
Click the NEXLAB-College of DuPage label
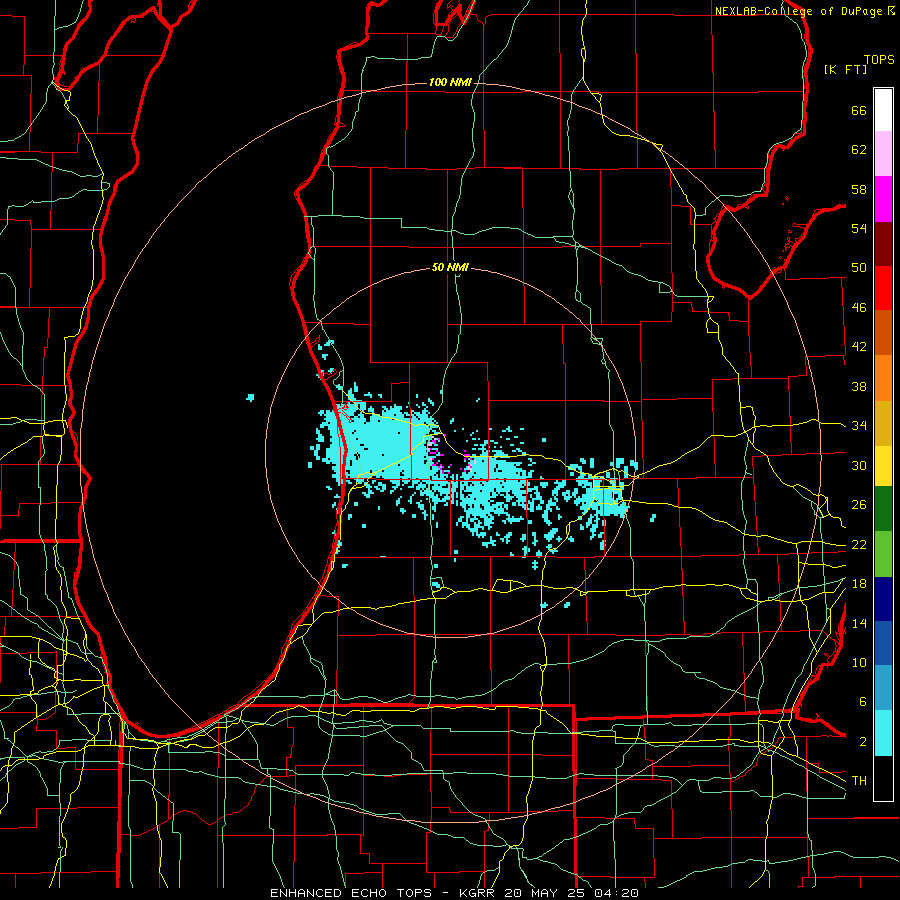[x=799, y=11]
